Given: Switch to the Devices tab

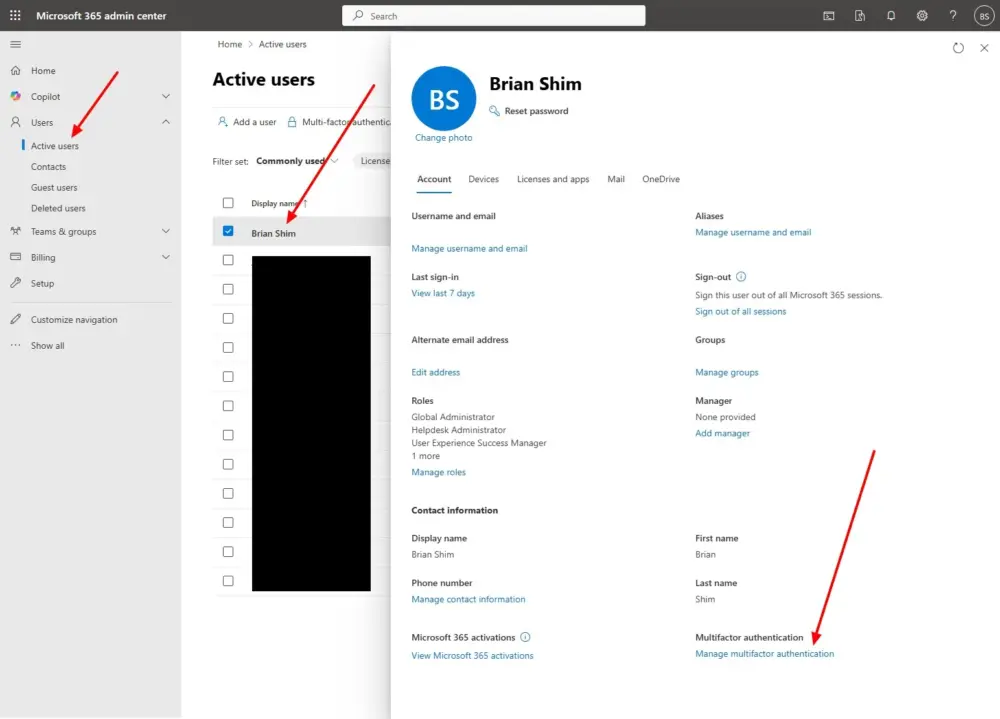Looking at the screenshot, I should point(483,179).
